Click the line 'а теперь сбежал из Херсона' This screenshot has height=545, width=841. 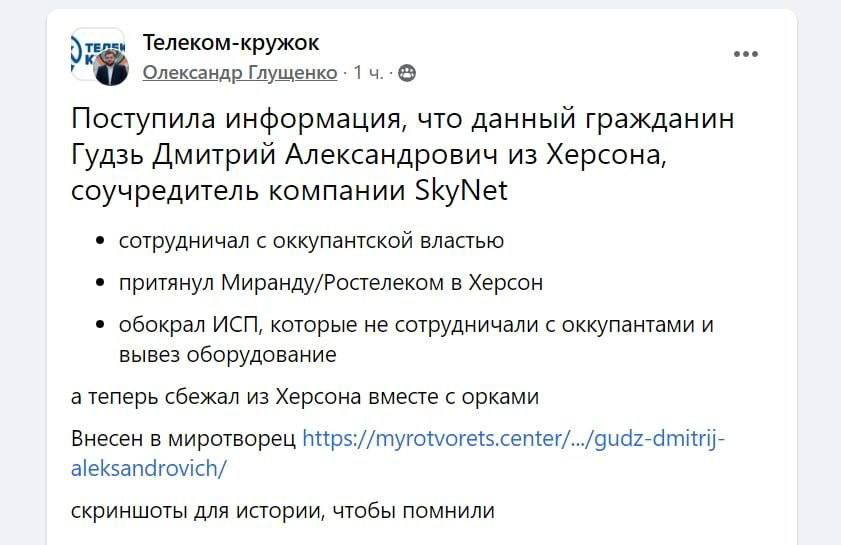(x=305, y=397)
